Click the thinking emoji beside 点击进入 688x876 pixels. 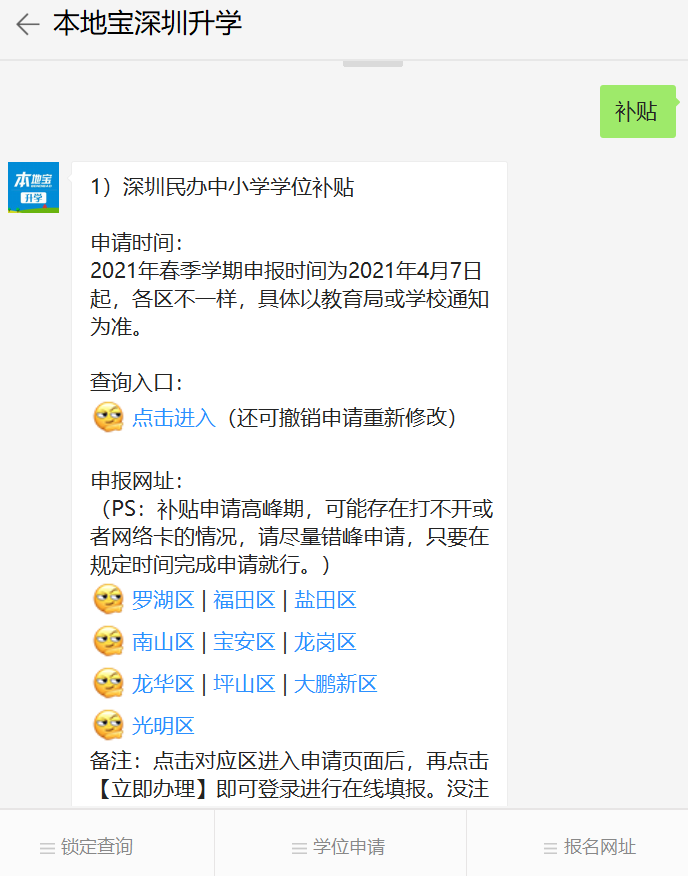[108, 417]
